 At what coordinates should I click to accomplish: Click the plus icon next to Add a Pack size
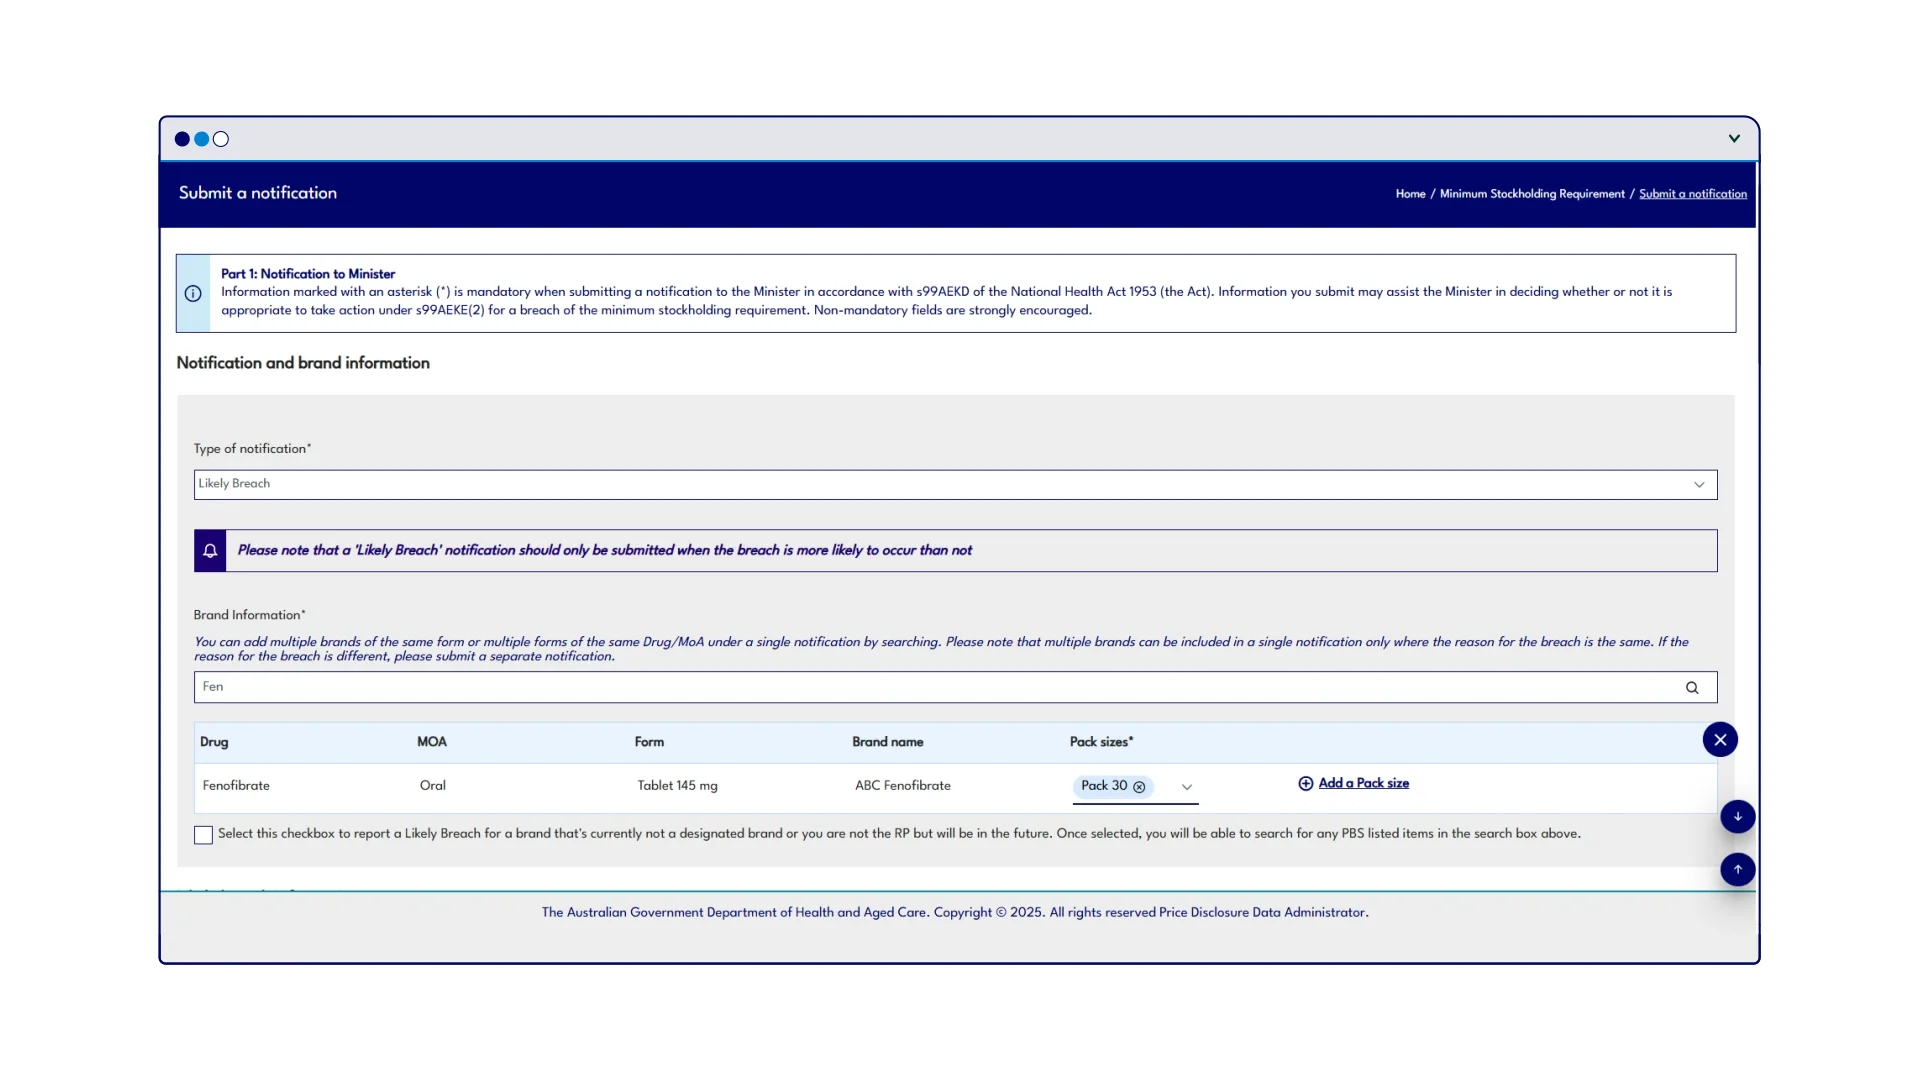pos(1305,784)
